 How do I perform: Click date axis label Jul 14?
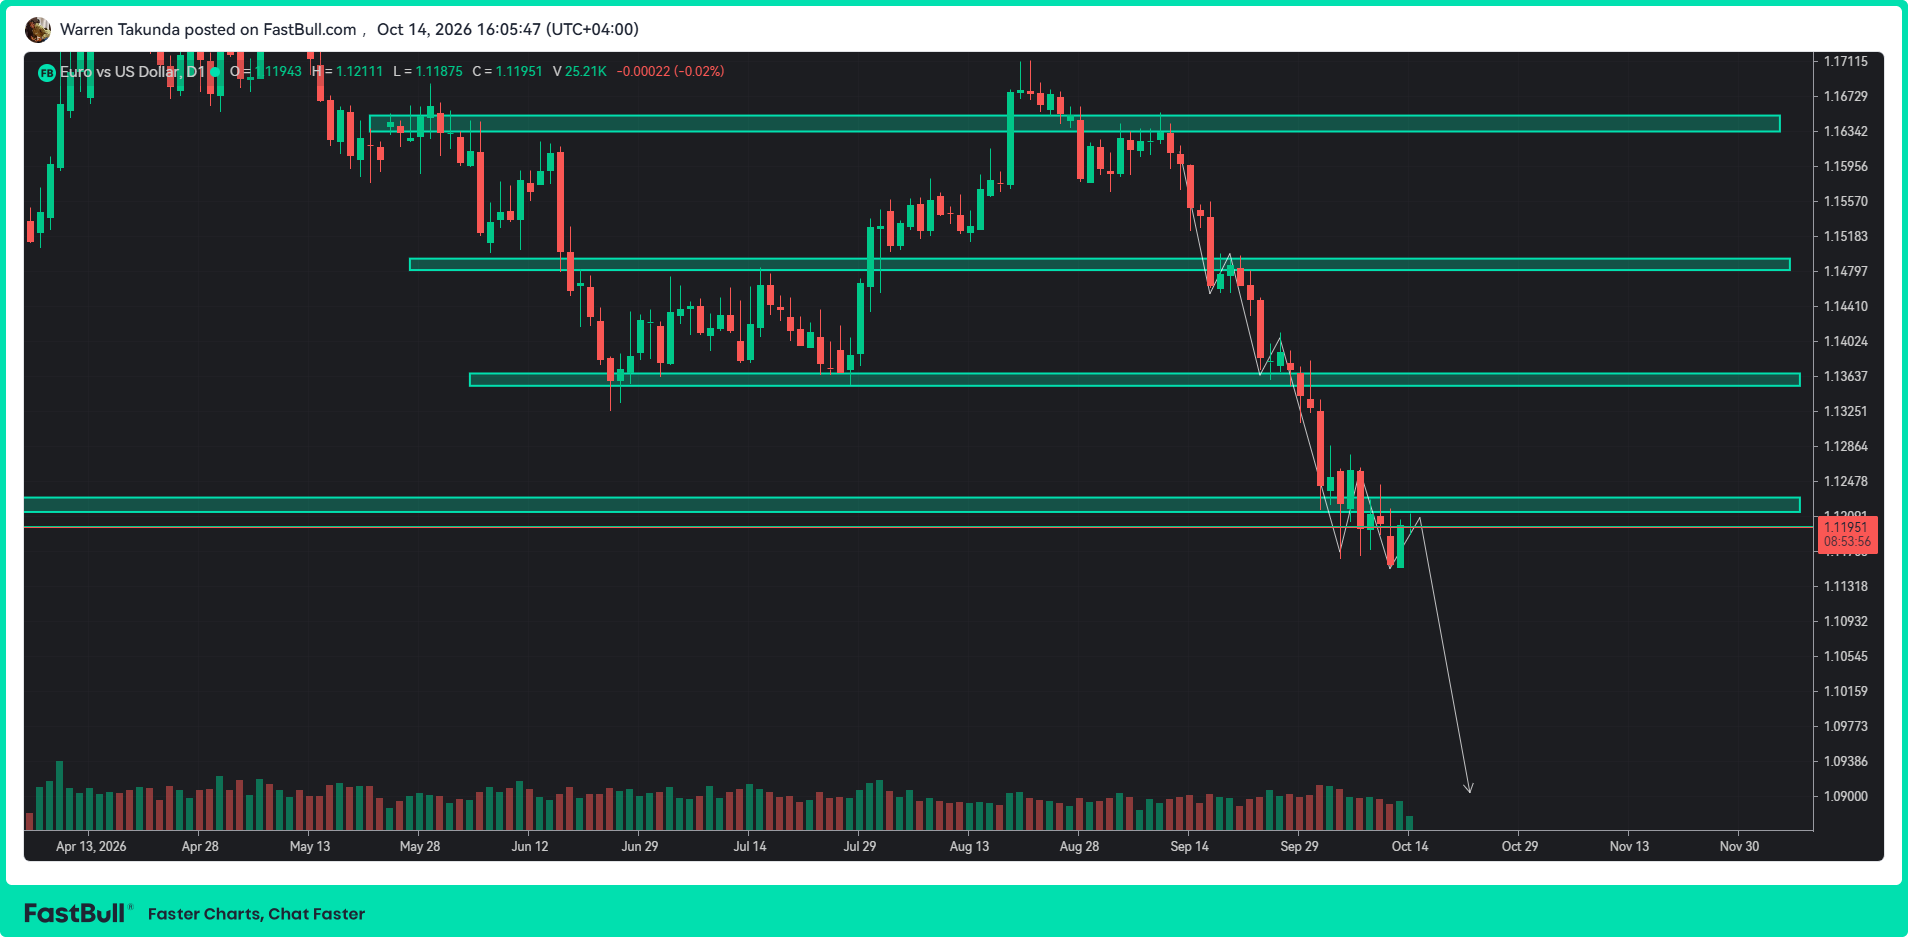(x=750, y=846)
